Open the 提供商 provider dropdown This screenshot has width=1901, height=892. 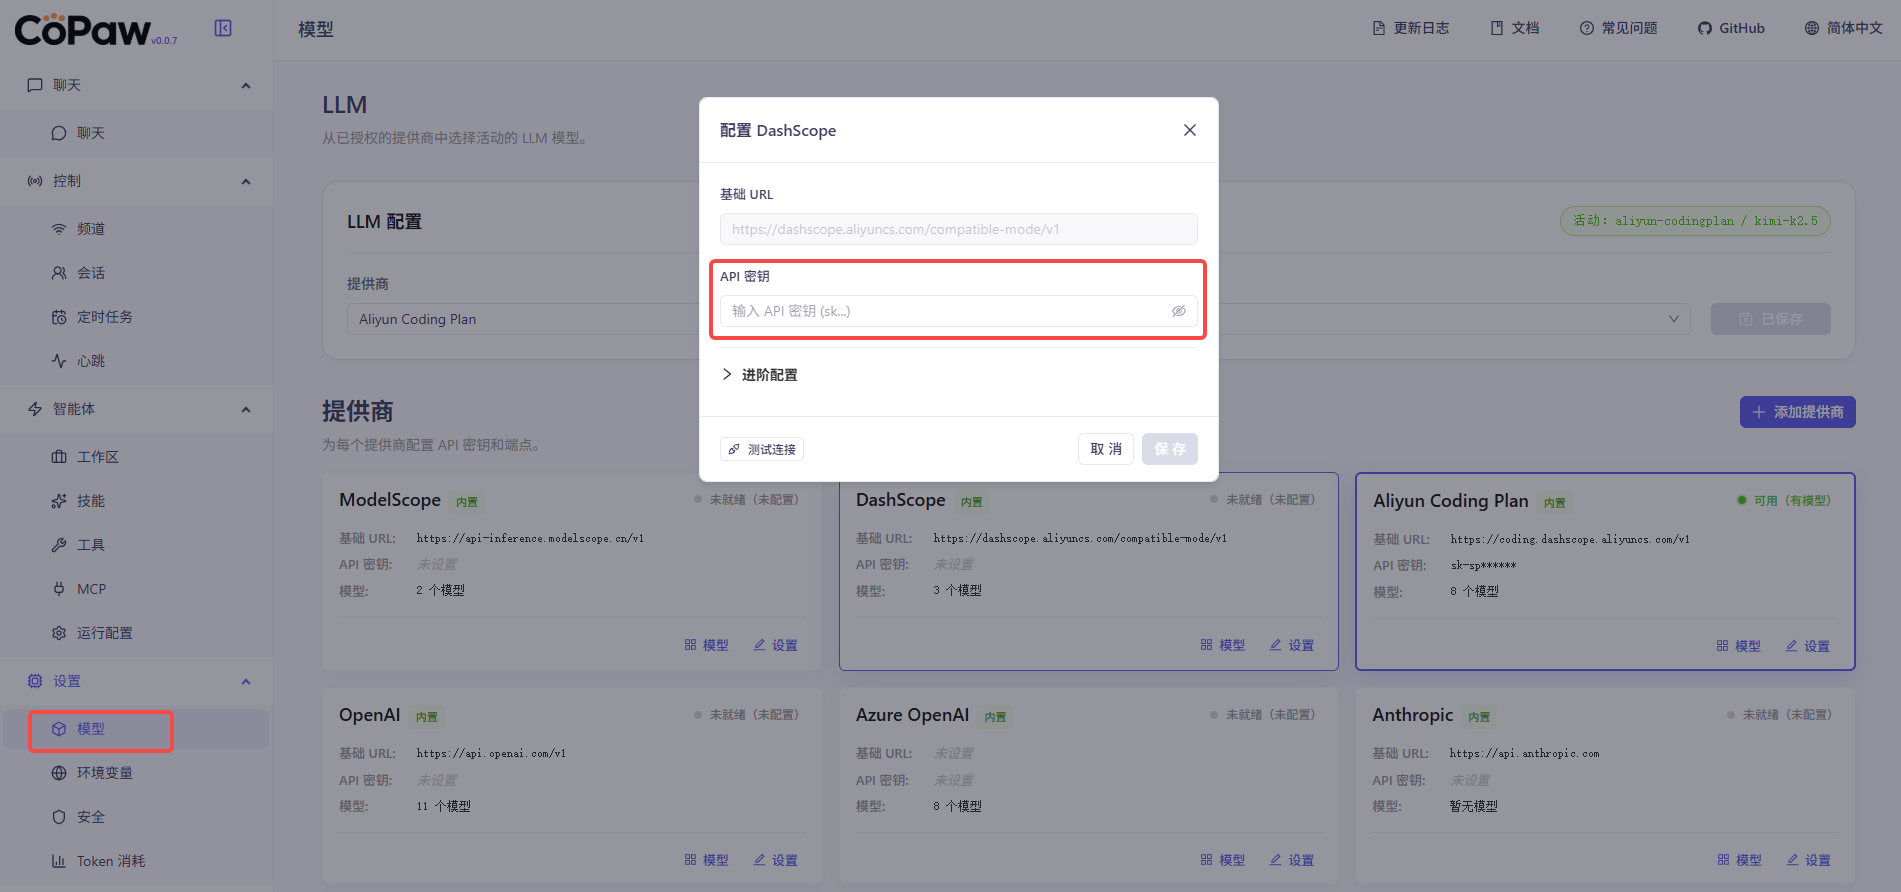click(523, 319)
